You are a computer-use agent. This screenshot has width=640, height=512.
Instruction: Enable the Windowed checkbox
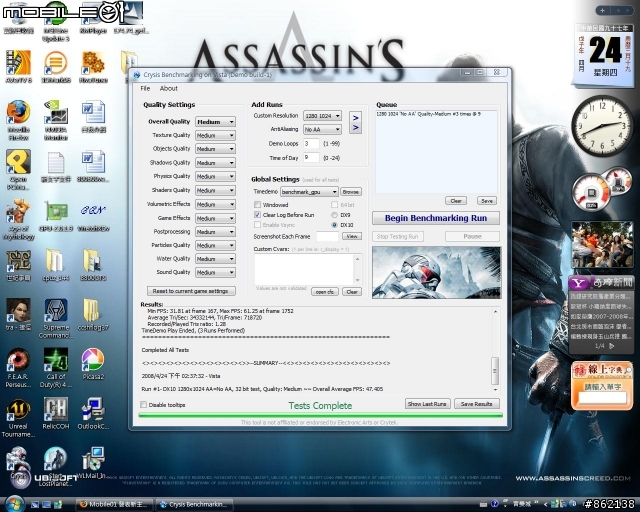pos(258,205)
